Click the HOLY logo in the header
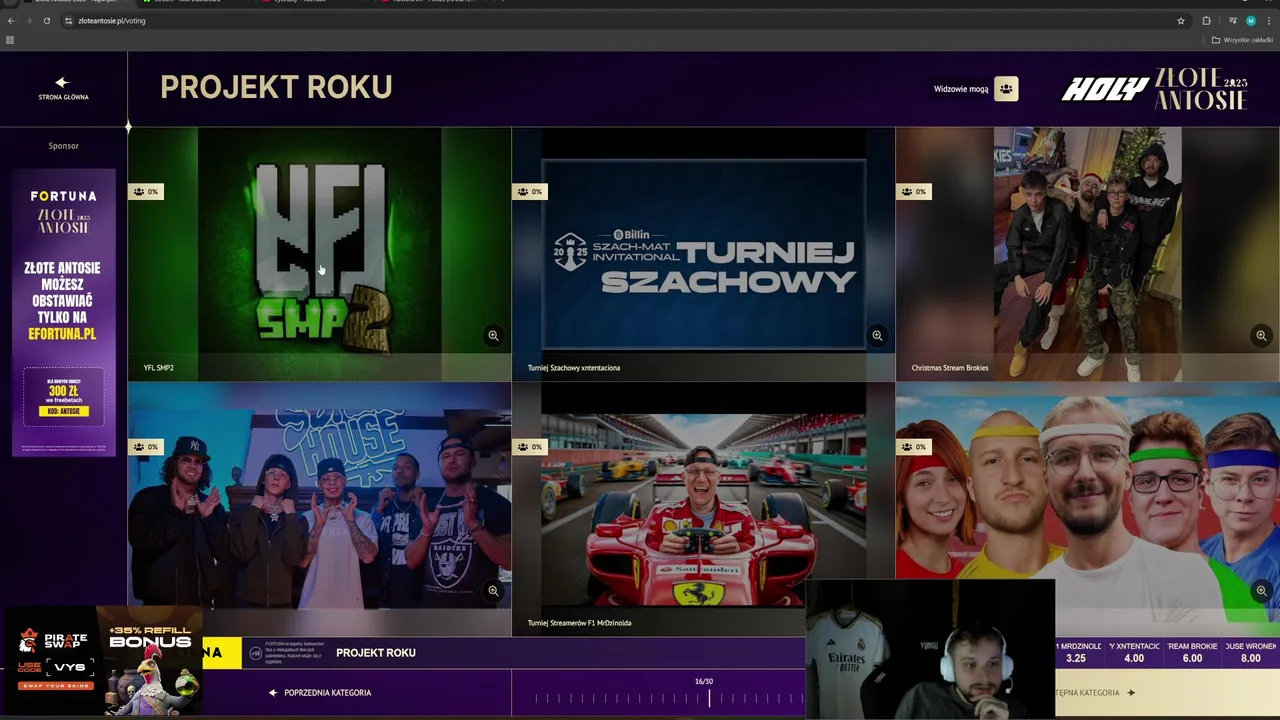This screenshot has height=720, width=1280. pyautogui.click(x=1104, y=89)
